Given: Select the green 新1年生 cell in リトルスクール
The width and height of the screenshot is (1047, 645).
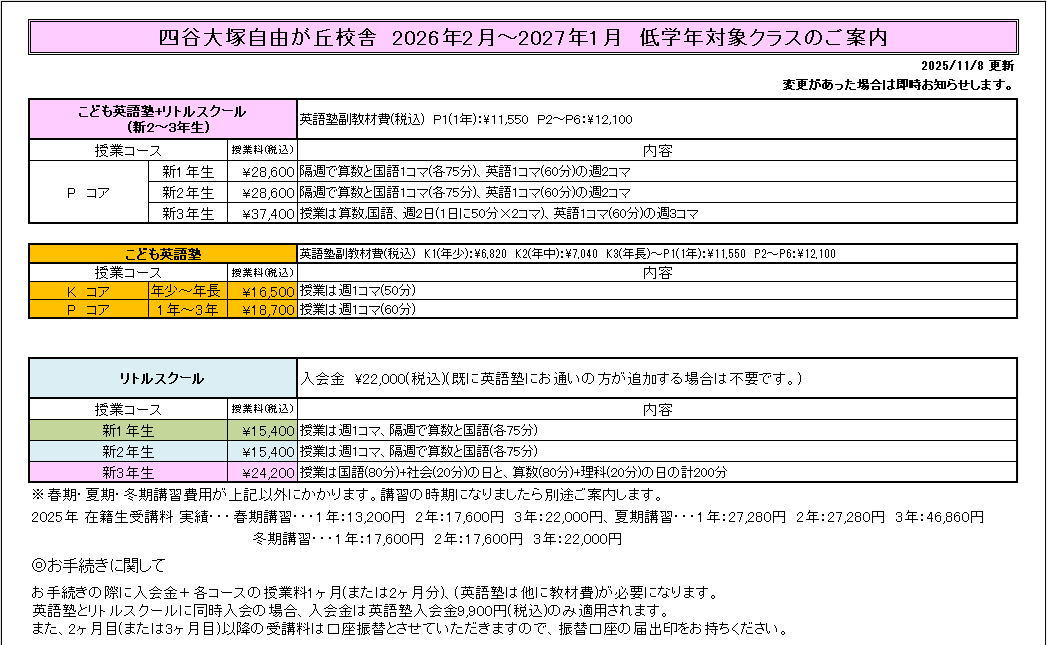Looking at the screenshot, I should point(128,430).
